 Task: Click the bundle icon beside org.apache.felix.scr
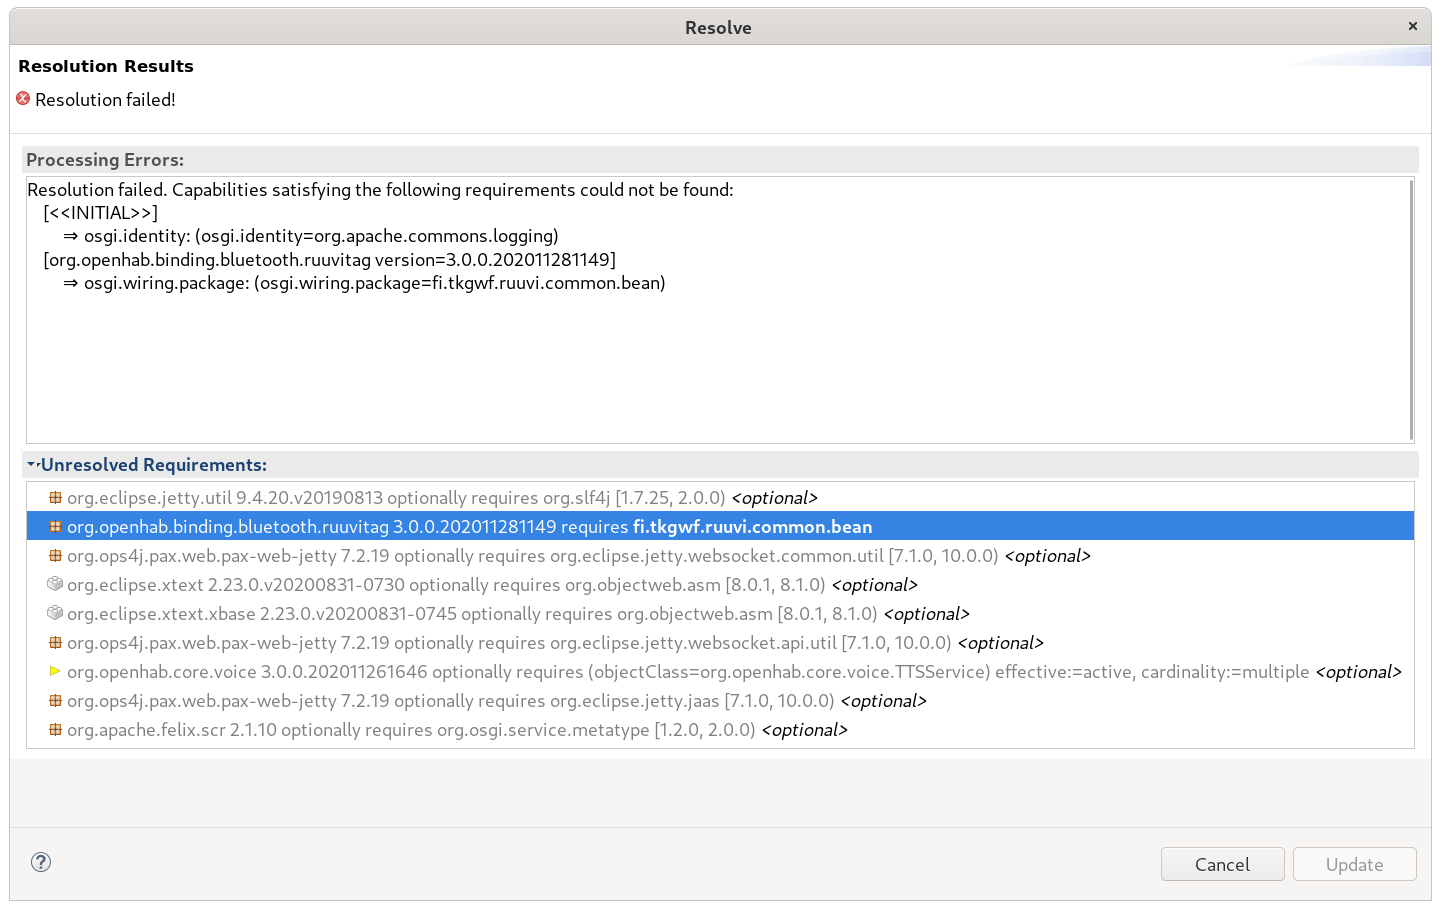point(55,729)
